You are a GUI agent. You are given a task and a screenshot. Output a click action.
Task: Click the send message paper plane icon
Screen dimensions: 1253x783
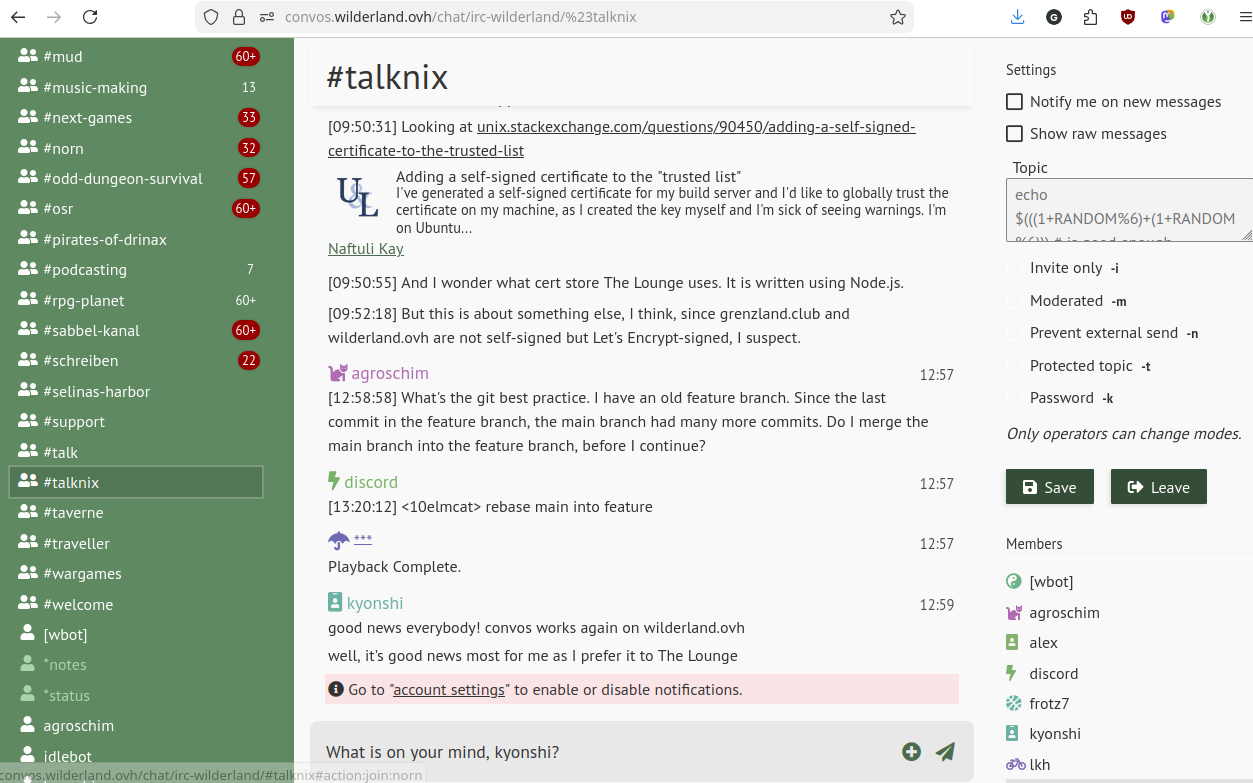point(945,752)
